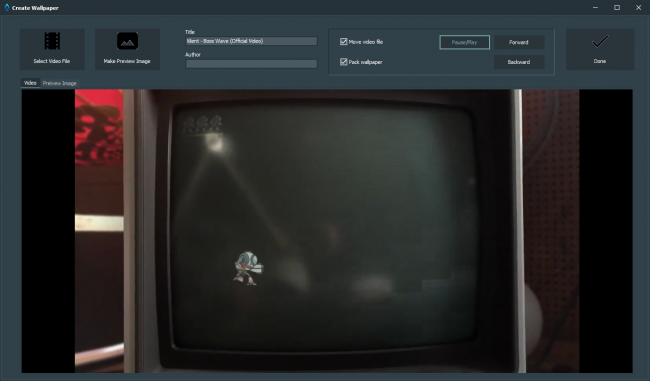650x381 pixels.
Task: Focus the empty Author text field
Action: pyautogui.click(x=251, y=64)
